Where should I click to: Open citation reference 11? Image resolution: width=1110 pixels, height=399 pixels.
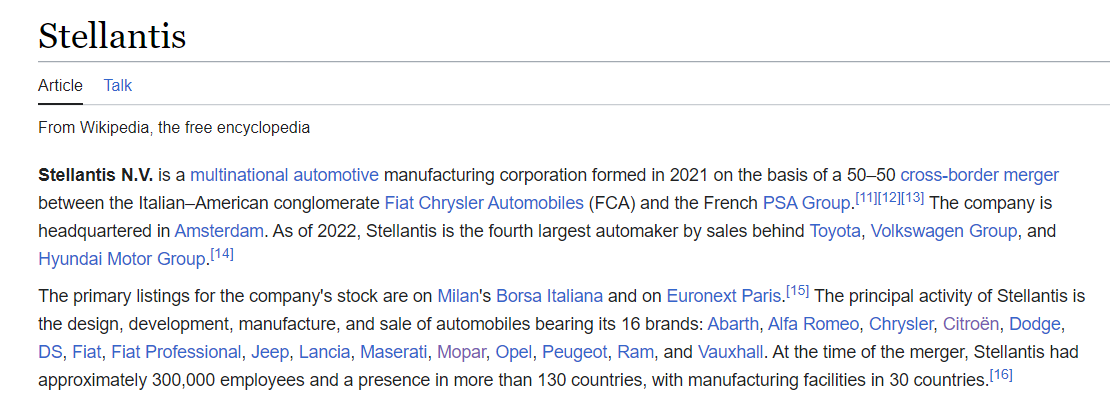click(866, 199)
